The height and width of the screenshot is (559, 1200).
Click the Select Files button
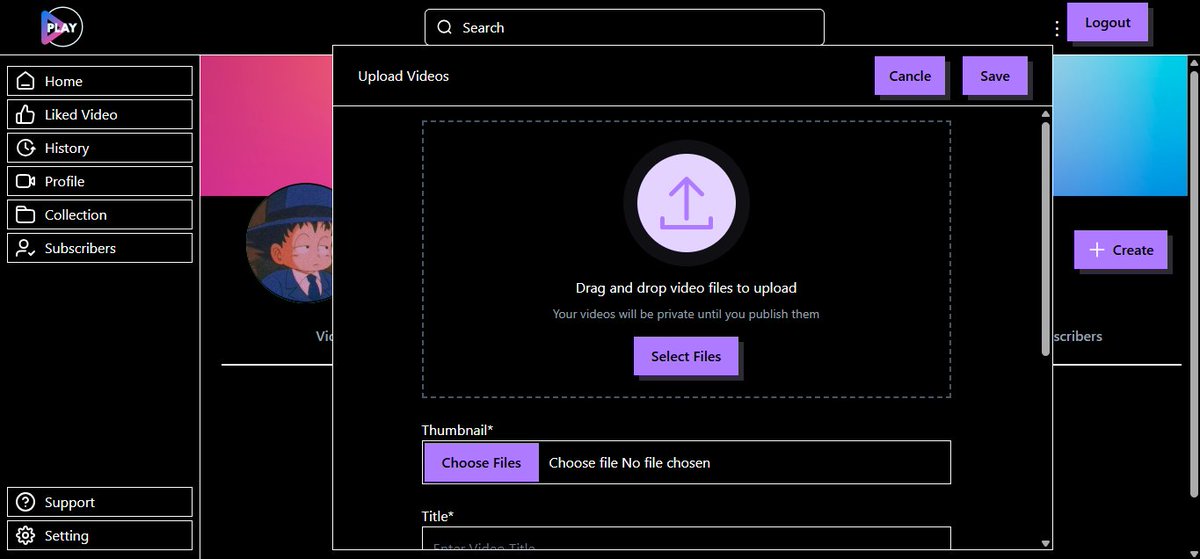click(x=686, y=356)
